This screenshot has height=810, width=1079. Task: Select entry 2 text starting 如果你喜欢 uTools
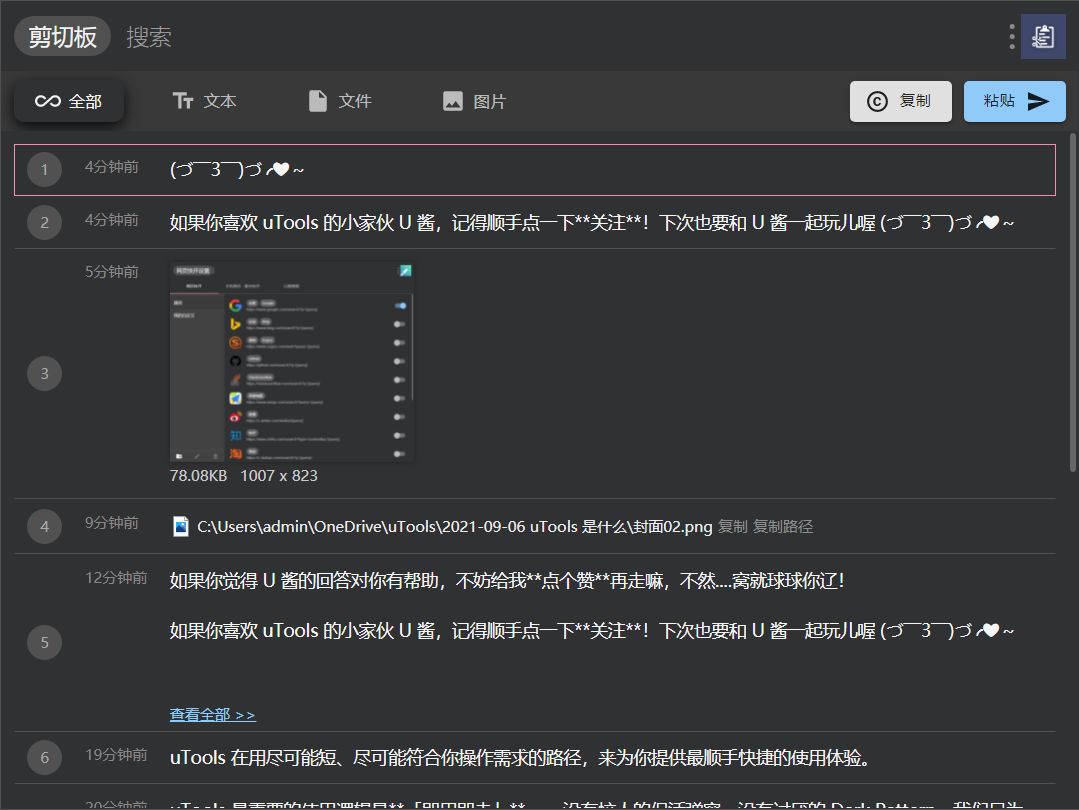click(592, 223)
